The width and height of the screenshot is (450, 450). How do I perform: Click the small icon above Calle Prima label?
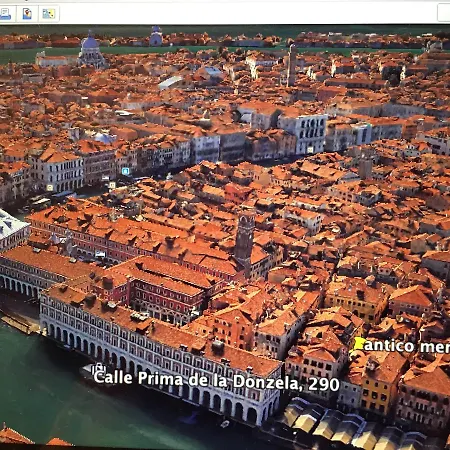pyautogui.click(x=99, y=367)
